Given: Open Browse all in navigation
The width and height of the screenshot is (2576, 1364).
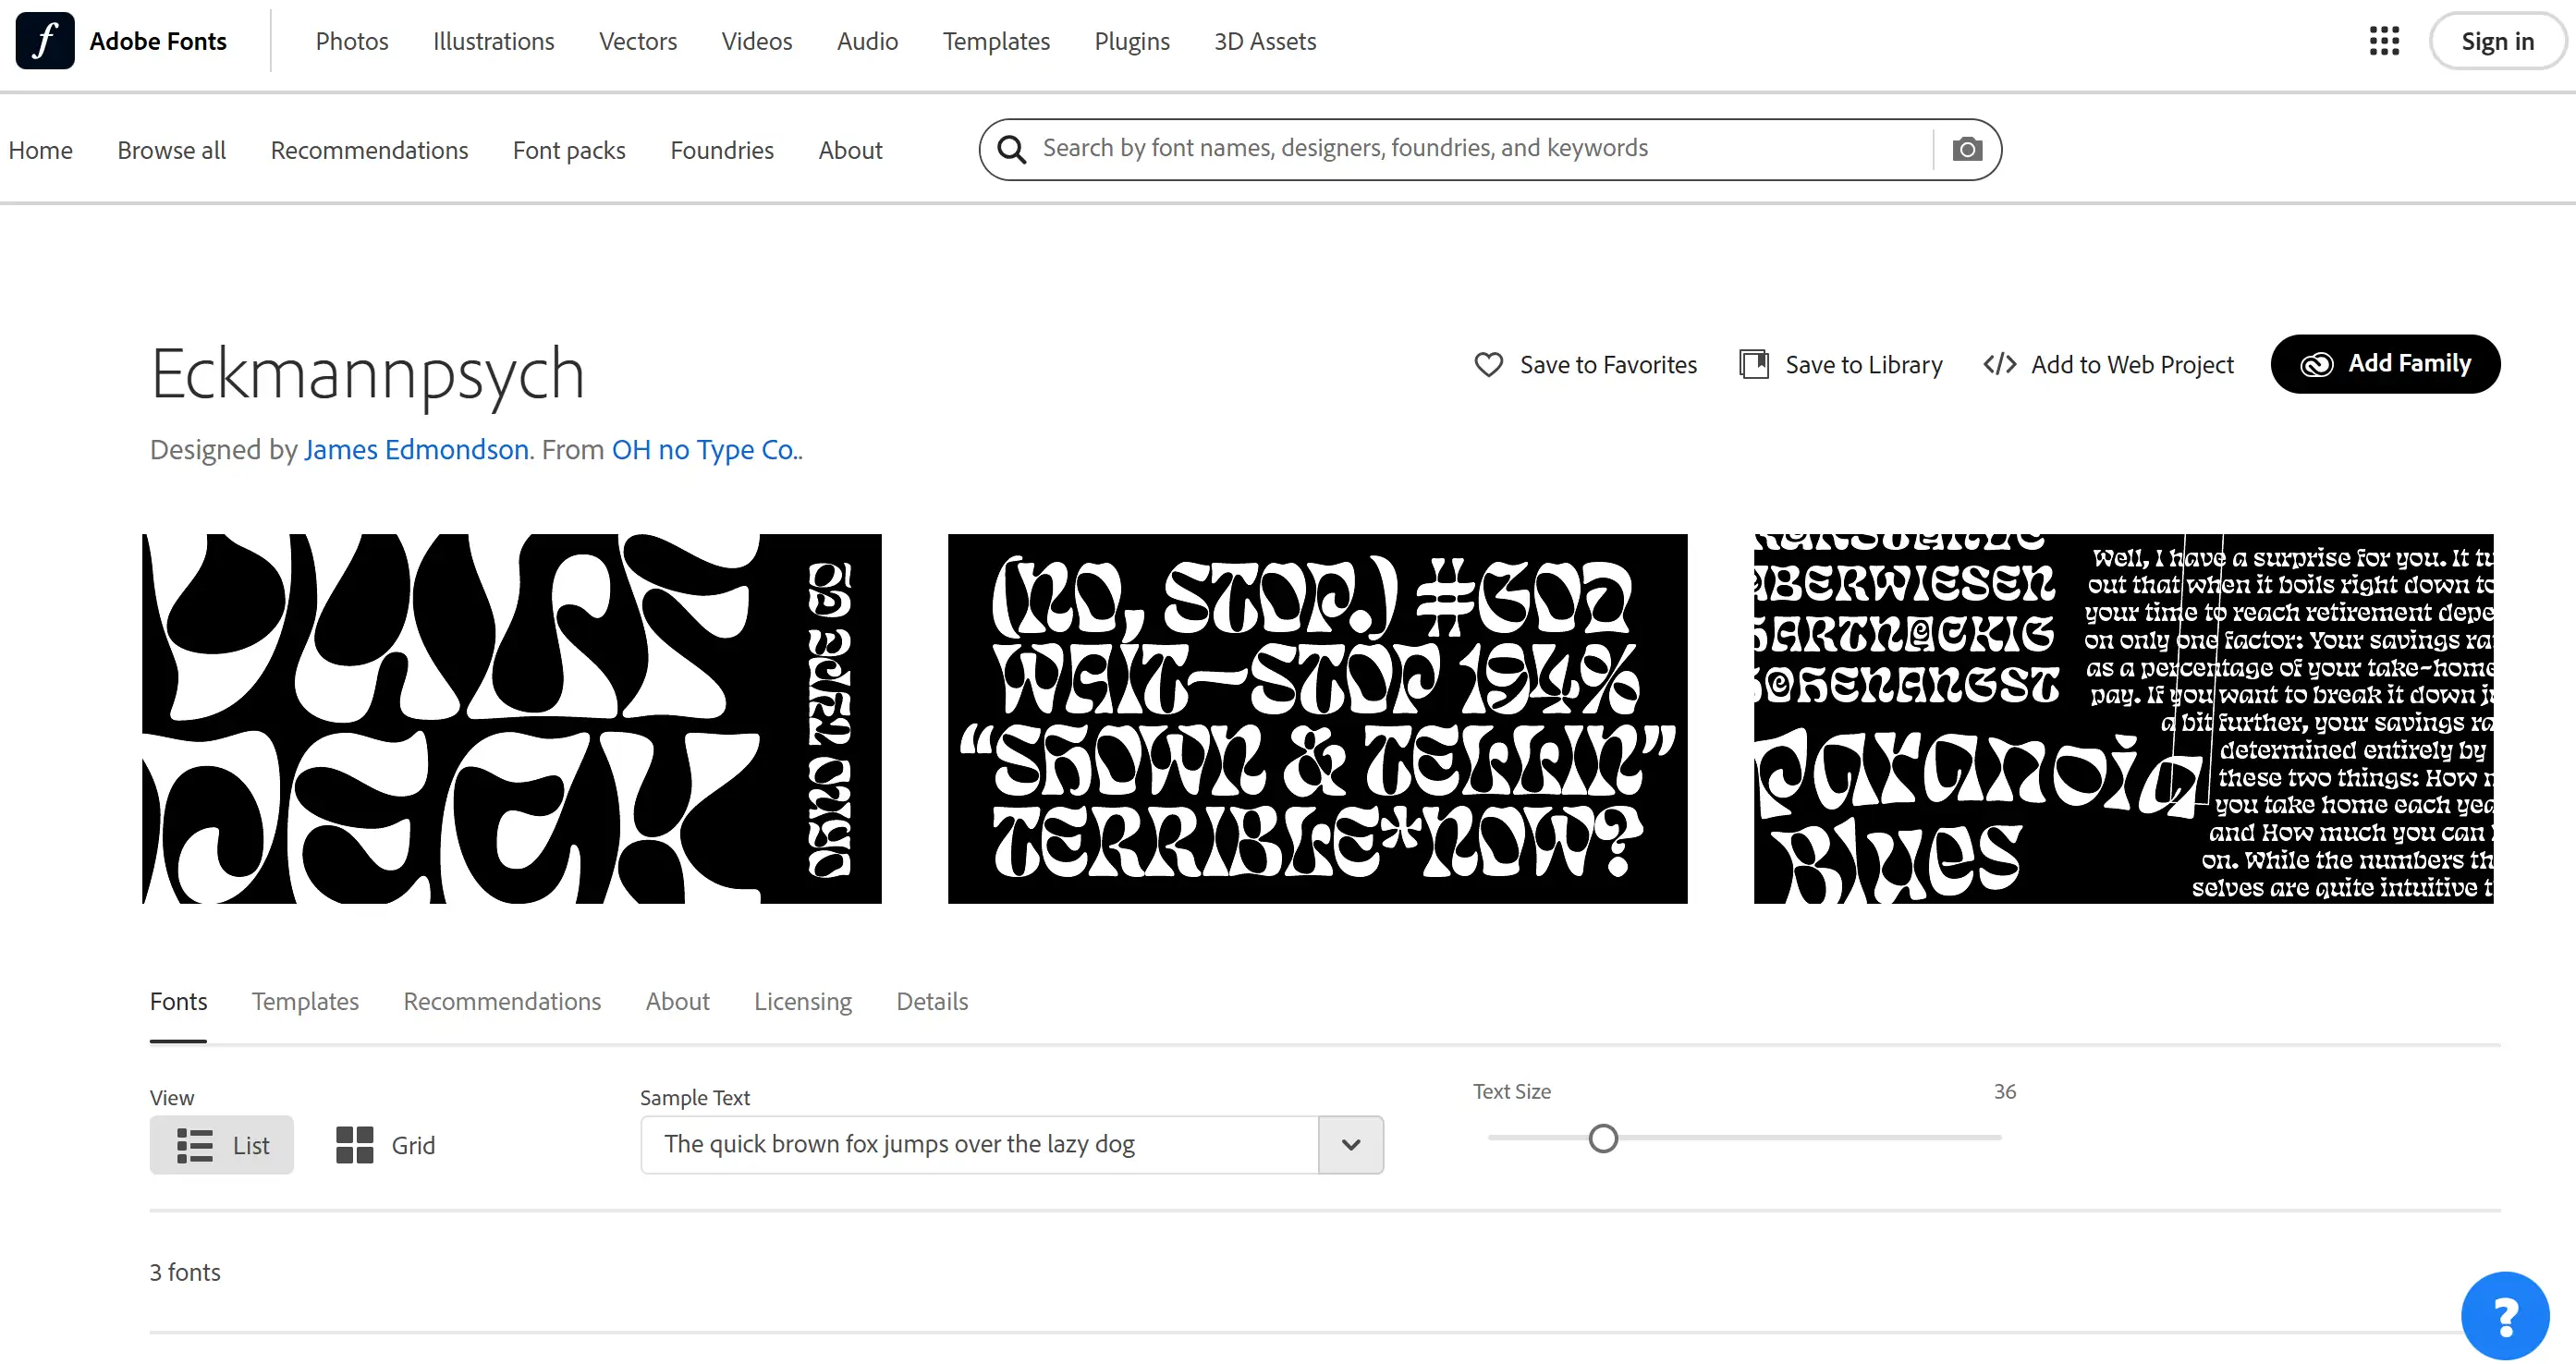Looking at the screenshot, I should point(171,150).
